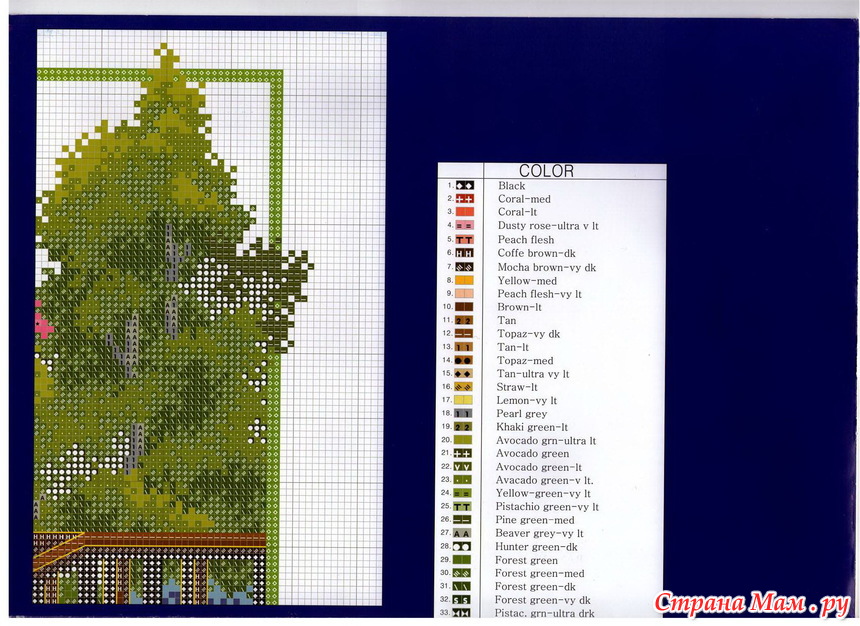Pick the Coral-lt swatch numbered 3
This screenshot has height=626, width=860.
pyautogui.click(x=465, y=212)
